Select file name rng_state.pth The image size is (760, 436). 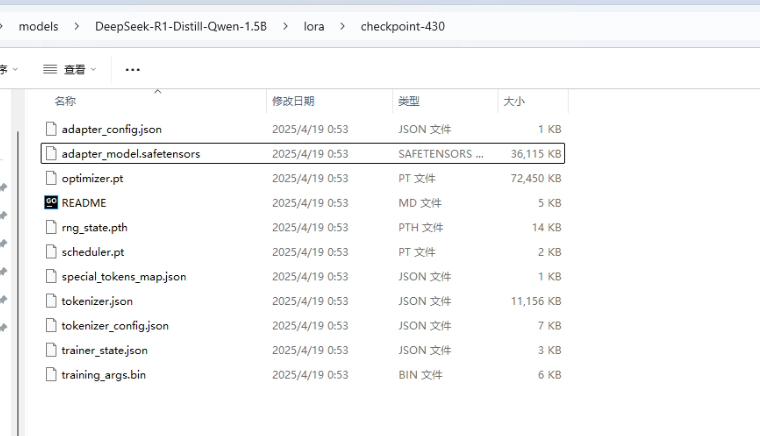coord(95,228)
